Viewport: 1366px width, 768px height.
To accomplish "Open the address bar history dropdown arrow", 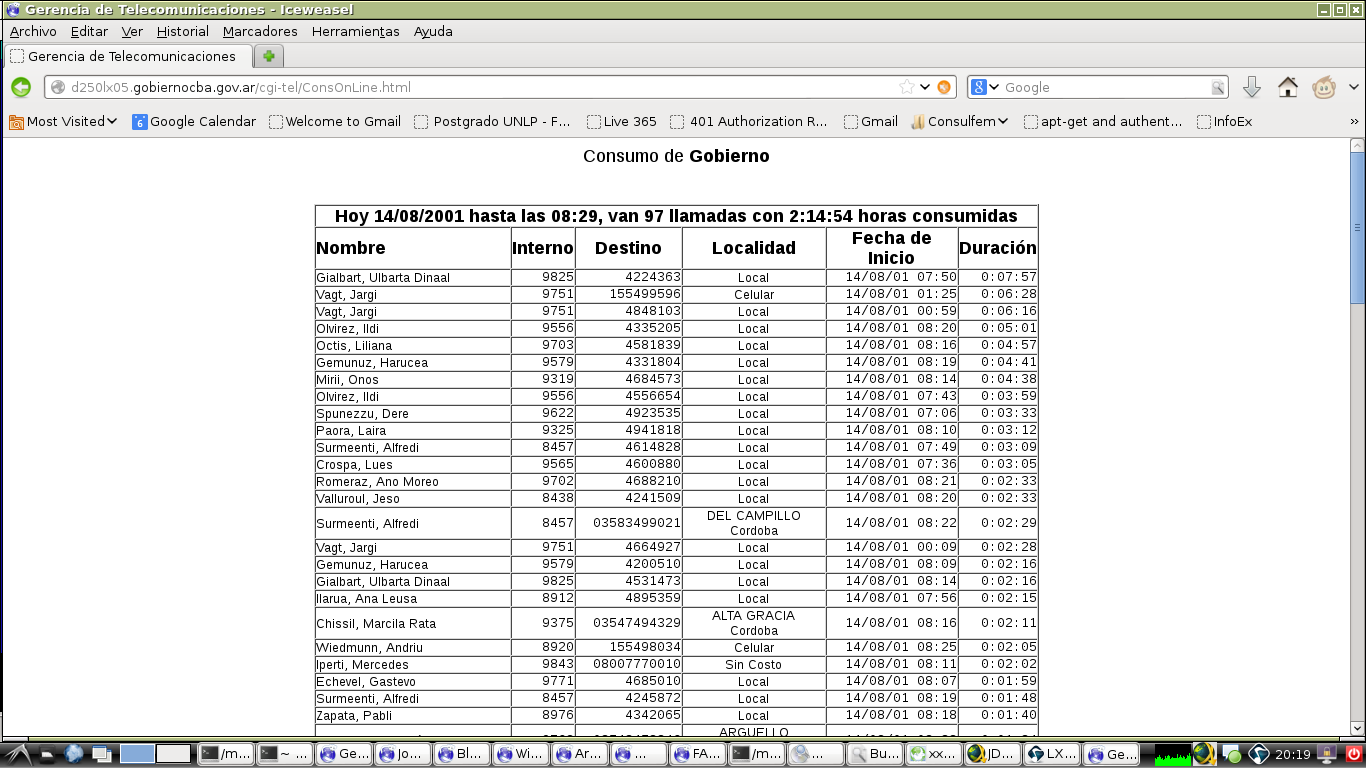I will pos(925,87).
